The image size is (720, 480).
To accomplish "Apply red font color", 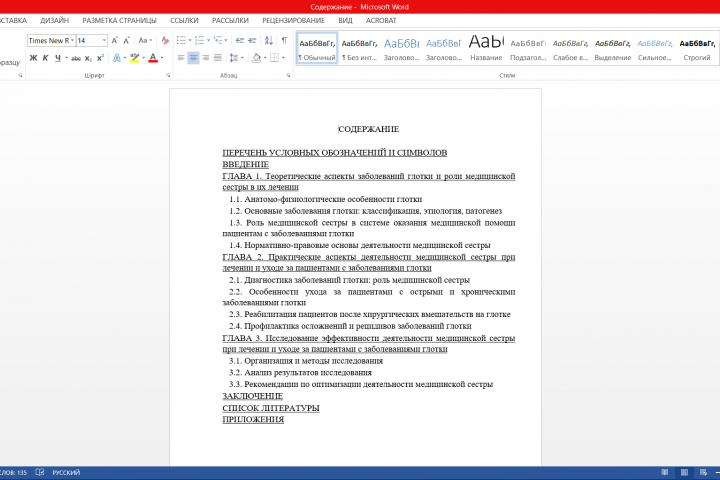I will pos(153,58).
